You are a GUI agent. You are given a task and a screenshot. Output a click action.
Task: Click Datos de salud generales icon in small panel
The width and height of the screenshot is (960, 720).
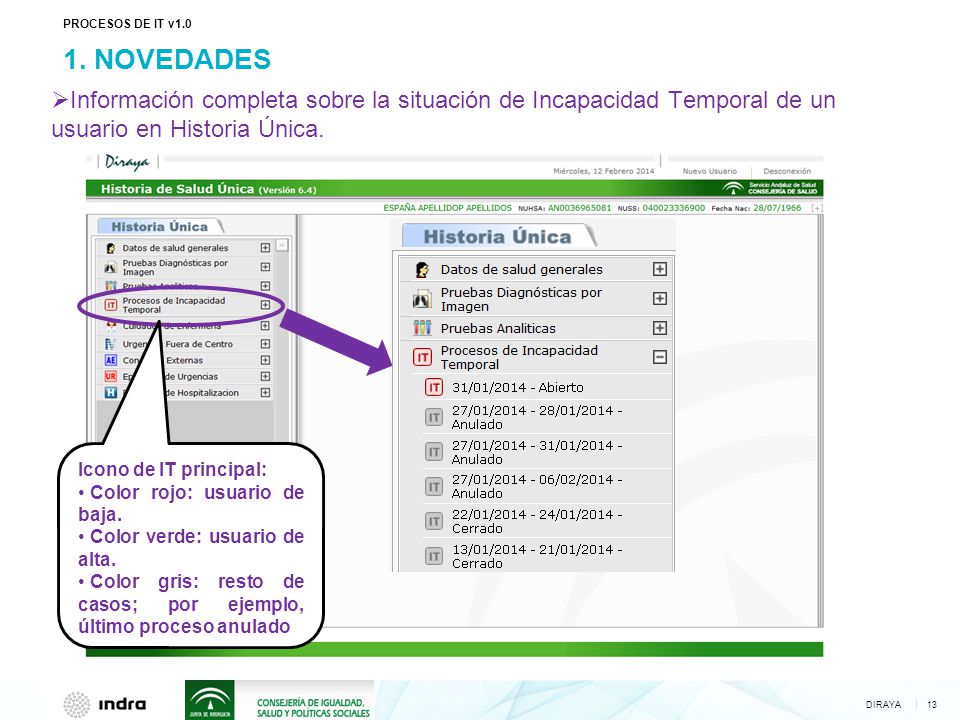click(111, 248)
